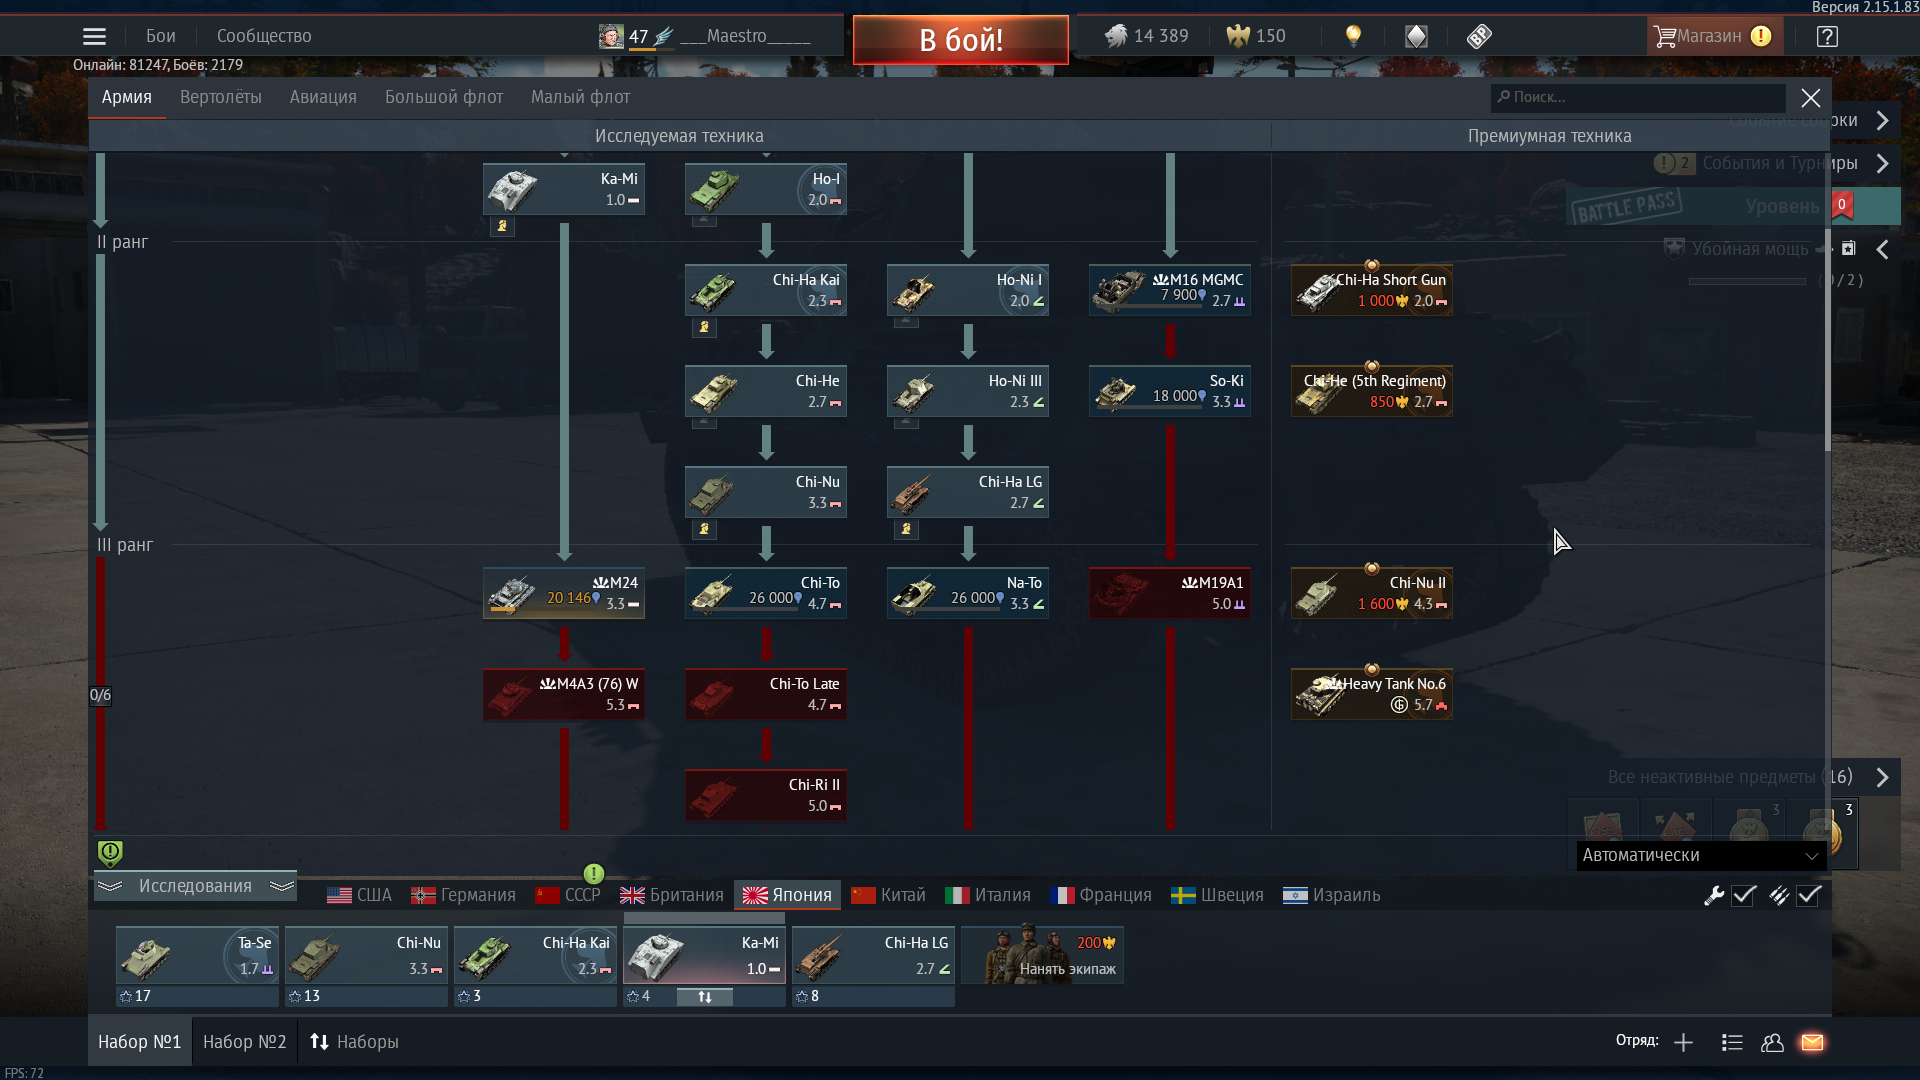
Task: Select the premium Chi-Nu II card
Action: [1372, 593]
